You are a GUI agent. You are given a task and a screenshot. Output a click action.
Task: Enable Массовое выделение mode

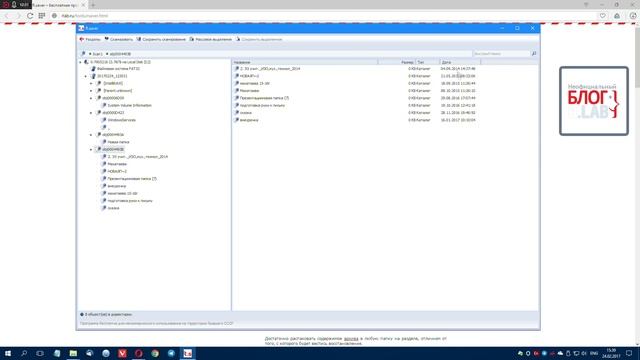point(210,39)
